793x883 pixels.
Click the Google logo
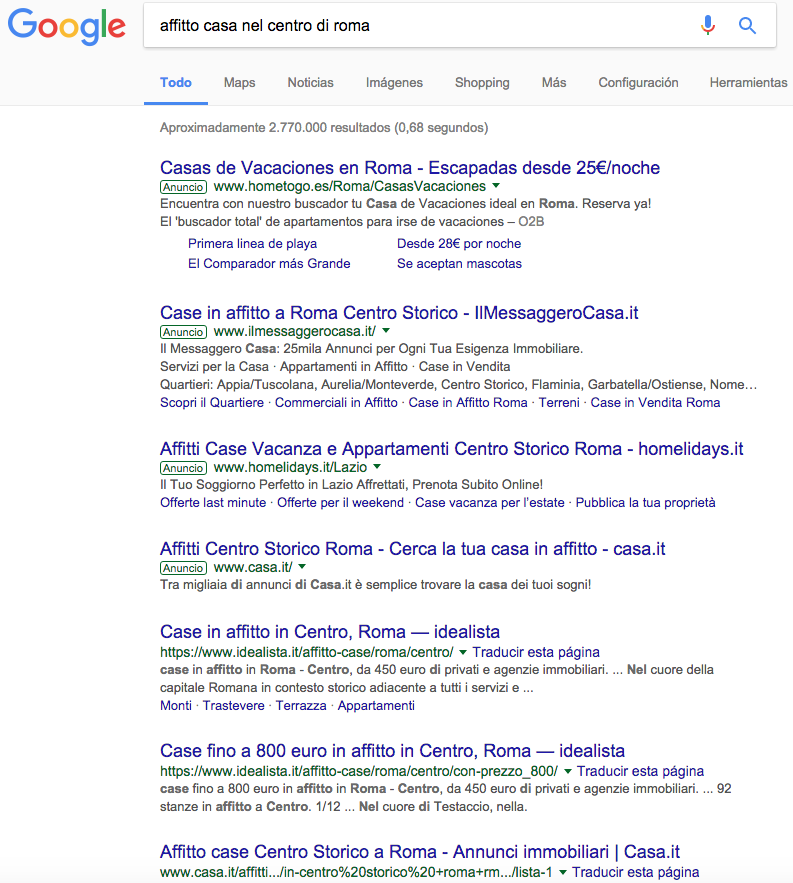66,26
